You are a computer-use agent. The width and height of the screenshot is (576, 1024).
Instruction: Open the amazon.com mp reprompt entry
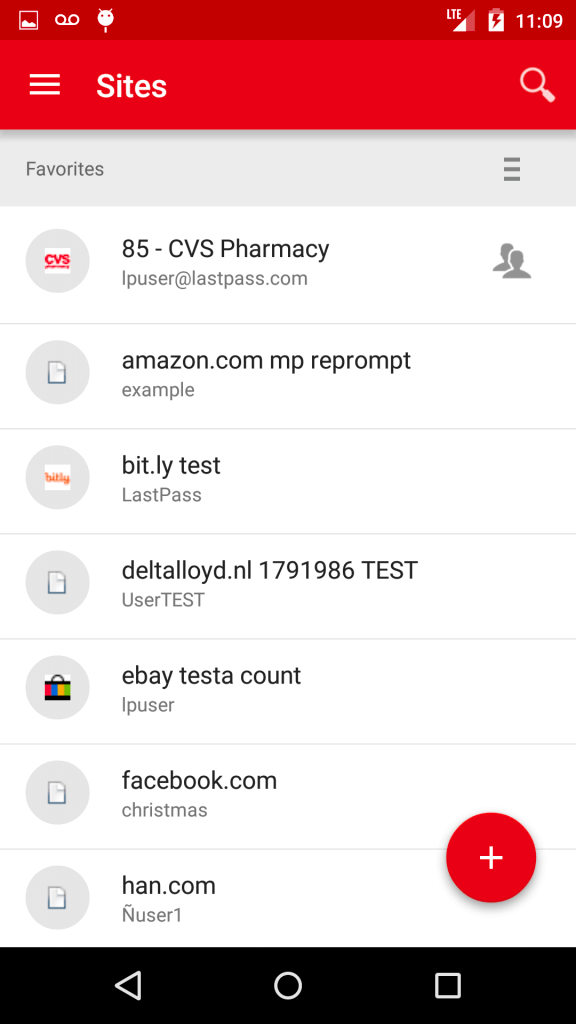click(x=288, y=376)
